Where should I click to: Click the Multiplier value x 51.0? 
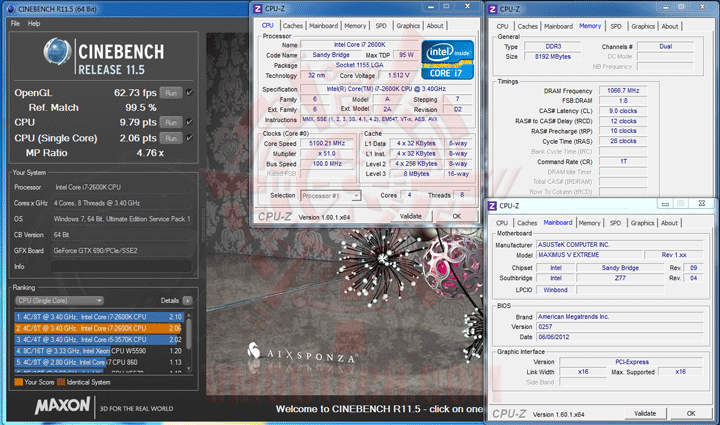coord(327,153)
